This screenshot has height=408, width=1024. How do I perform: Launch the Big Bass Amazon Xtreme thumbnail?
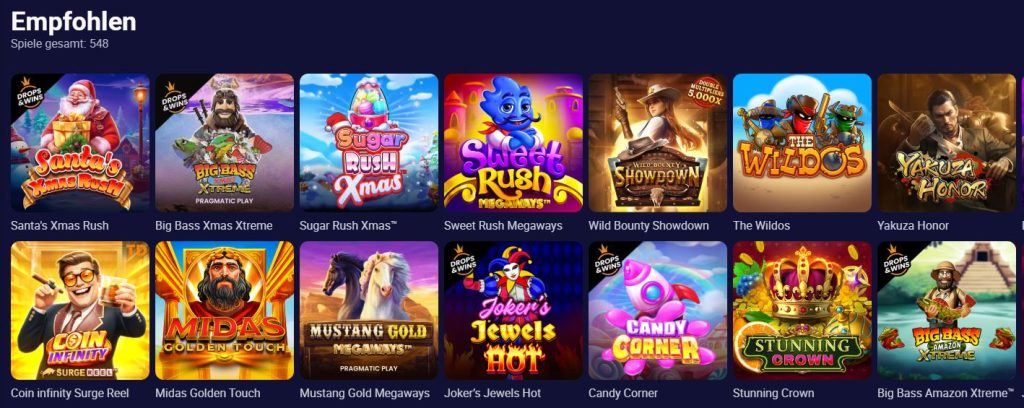pos(946,310)
